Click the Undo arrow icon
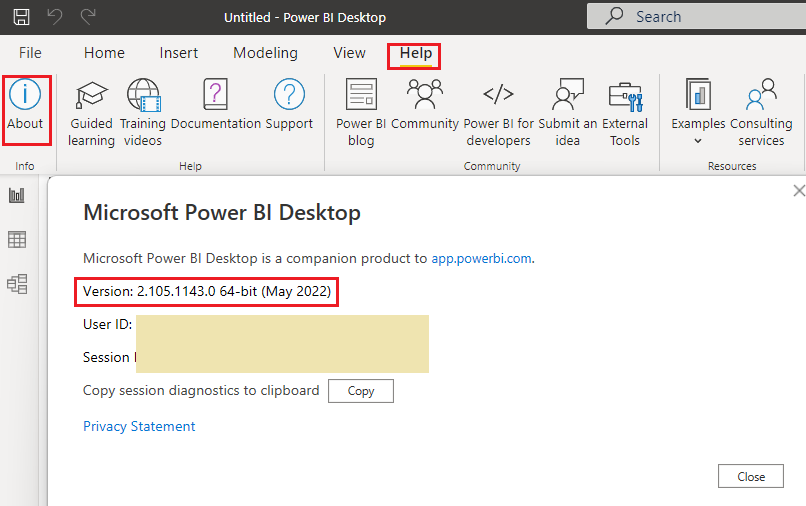This screenshot has height=506, width=806. tap(54, 16)
